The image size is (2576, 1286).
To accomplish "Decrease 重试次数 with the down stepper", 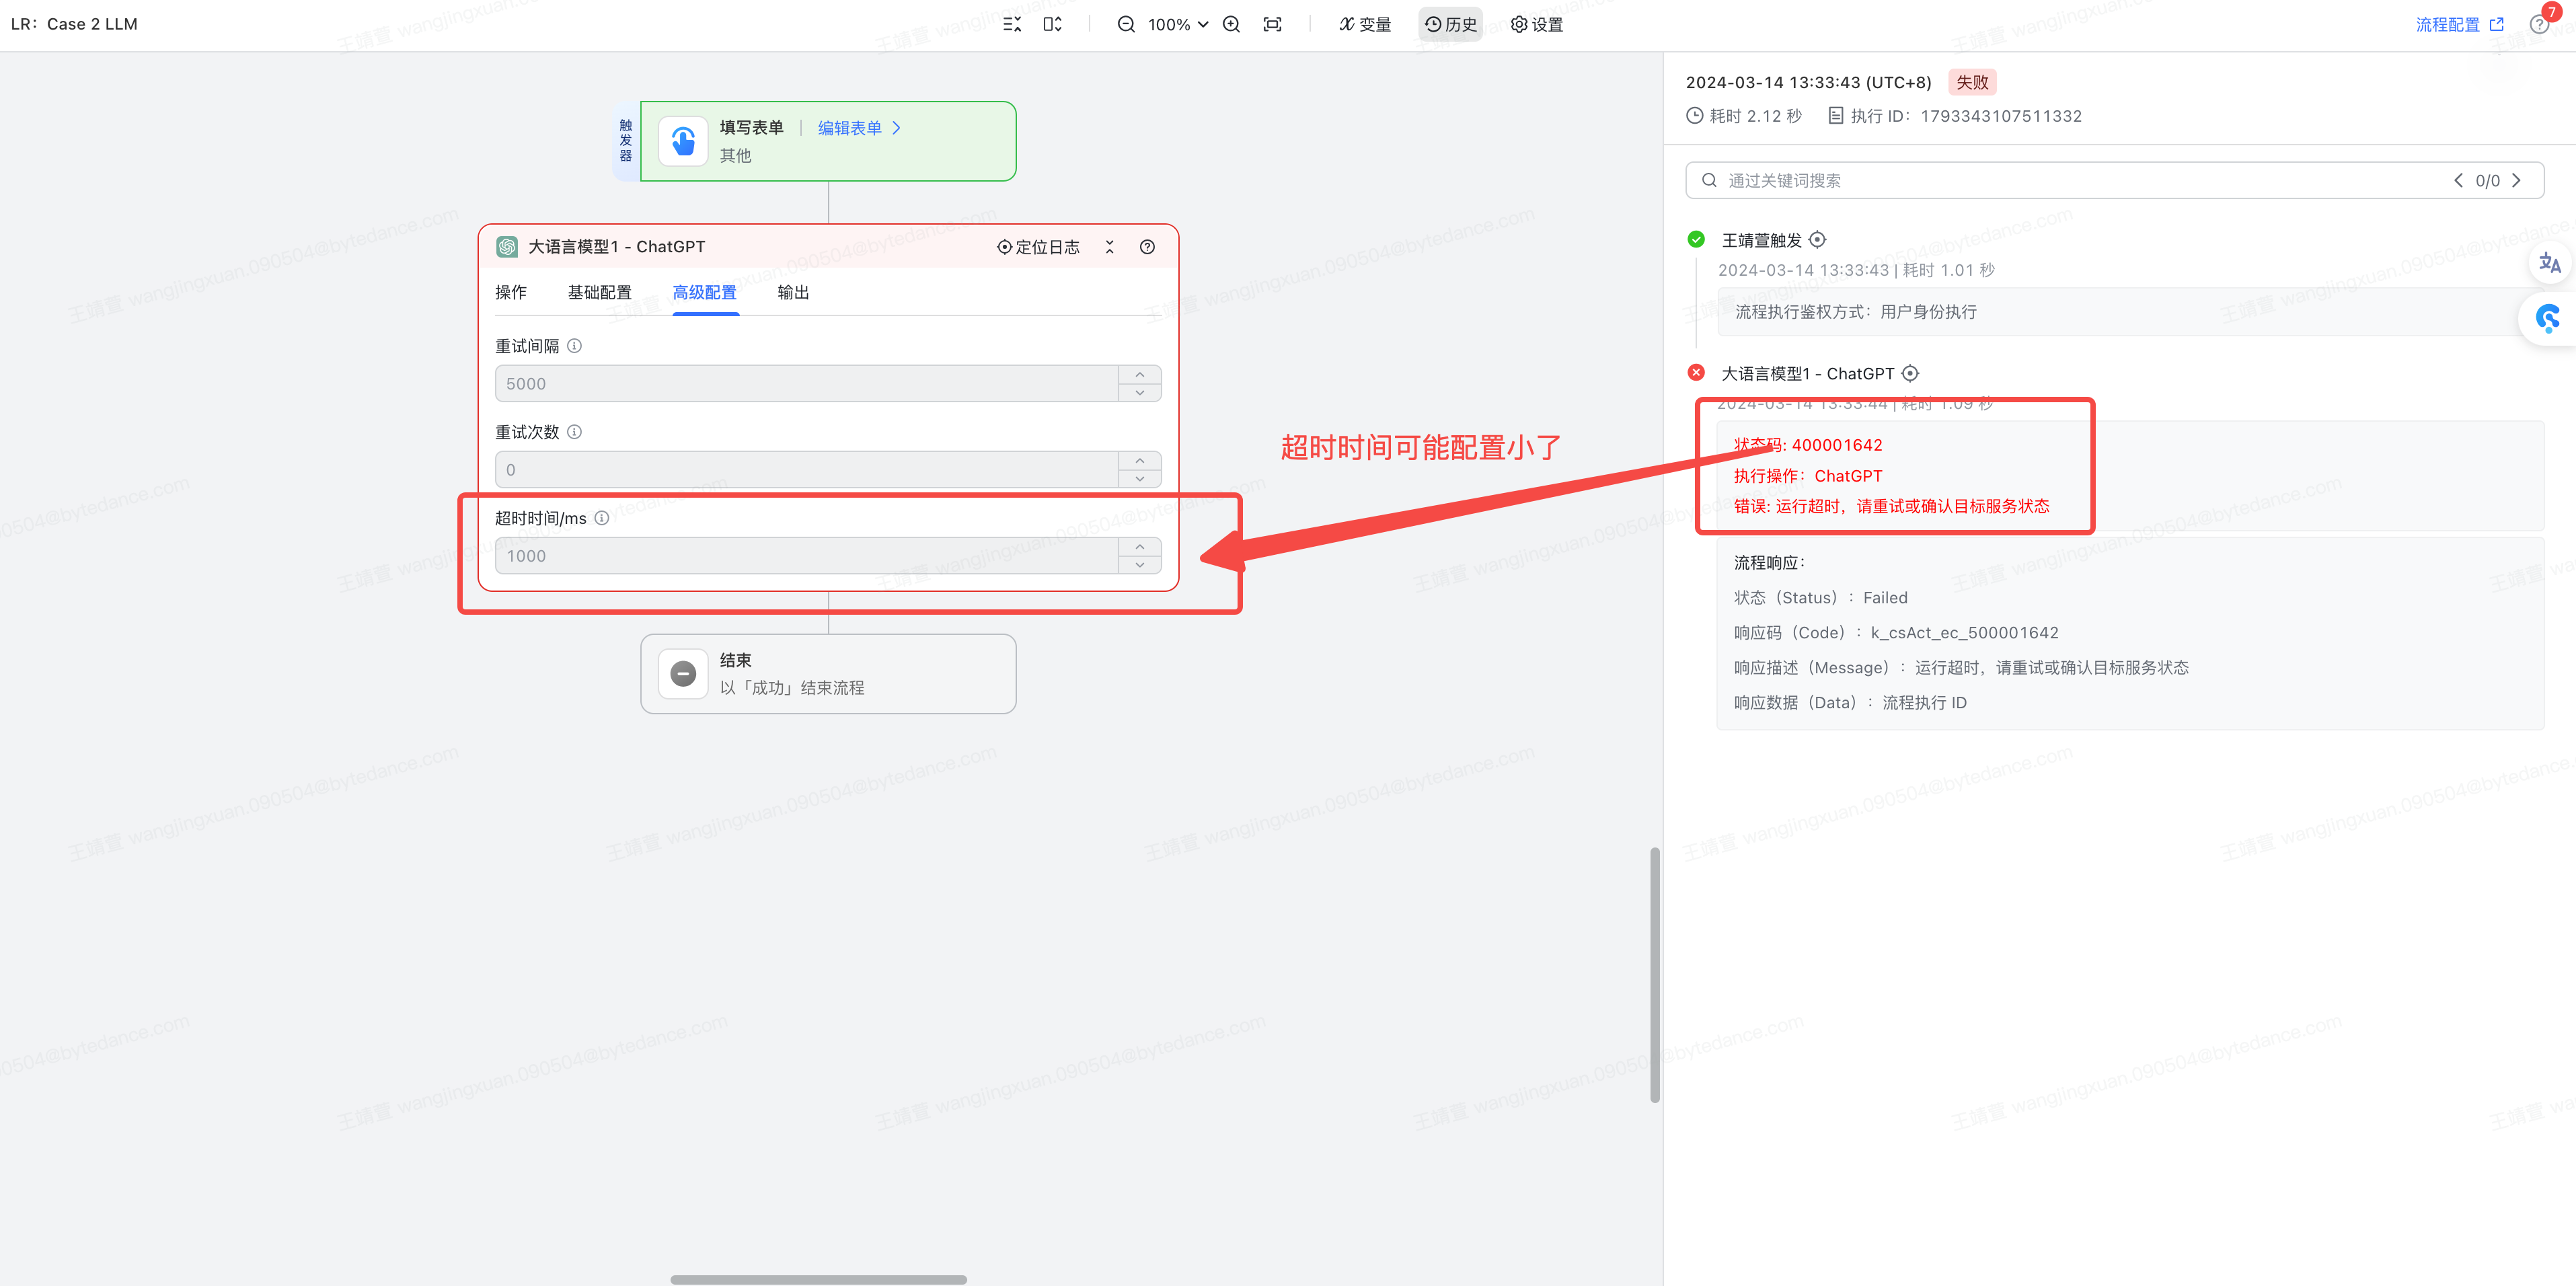I will click(1139, 479).
